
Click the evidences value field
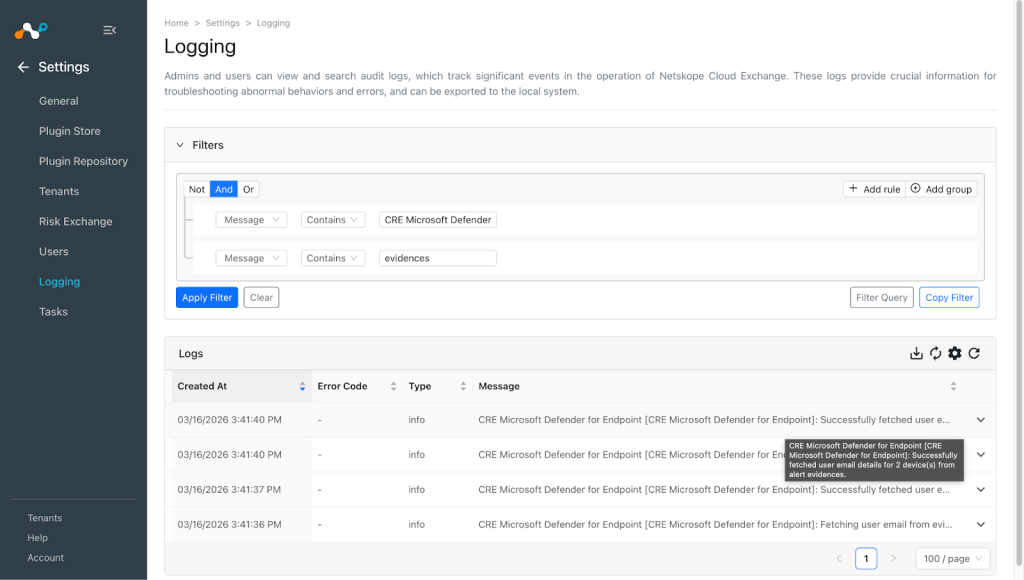point(438,258)
